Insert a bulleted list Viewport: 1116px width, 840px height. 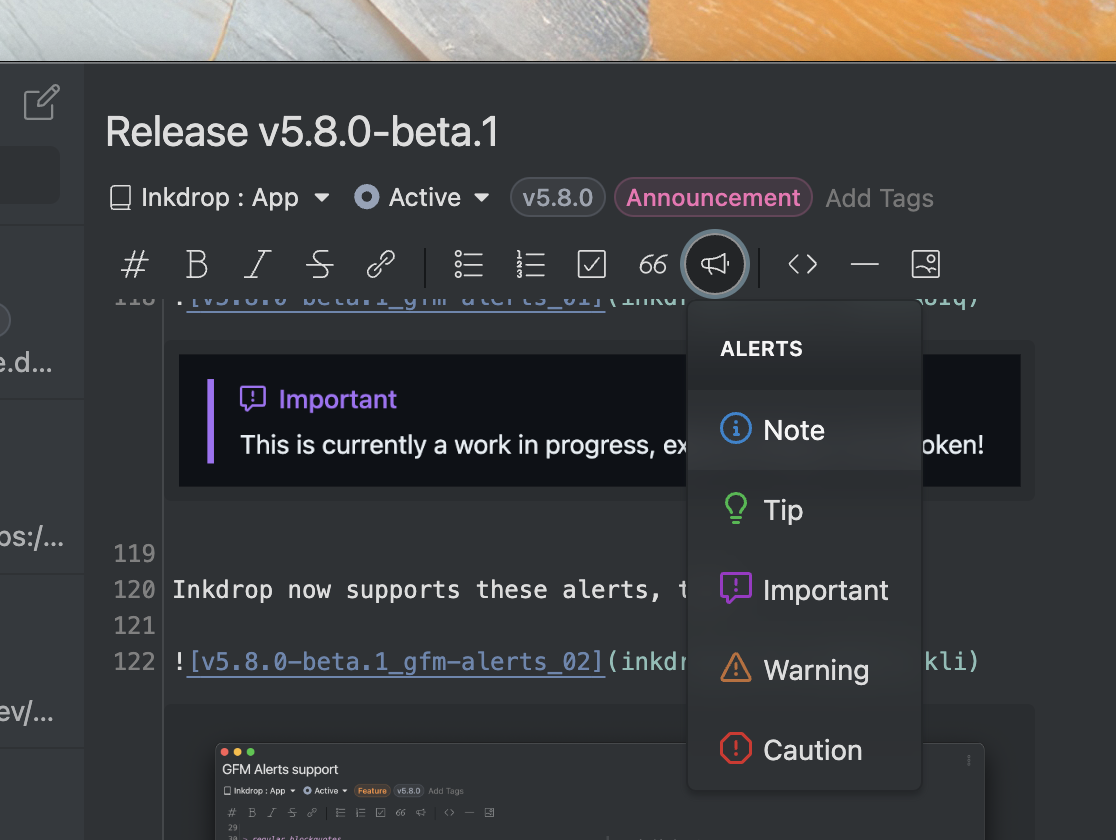click(x=468, y=264)
